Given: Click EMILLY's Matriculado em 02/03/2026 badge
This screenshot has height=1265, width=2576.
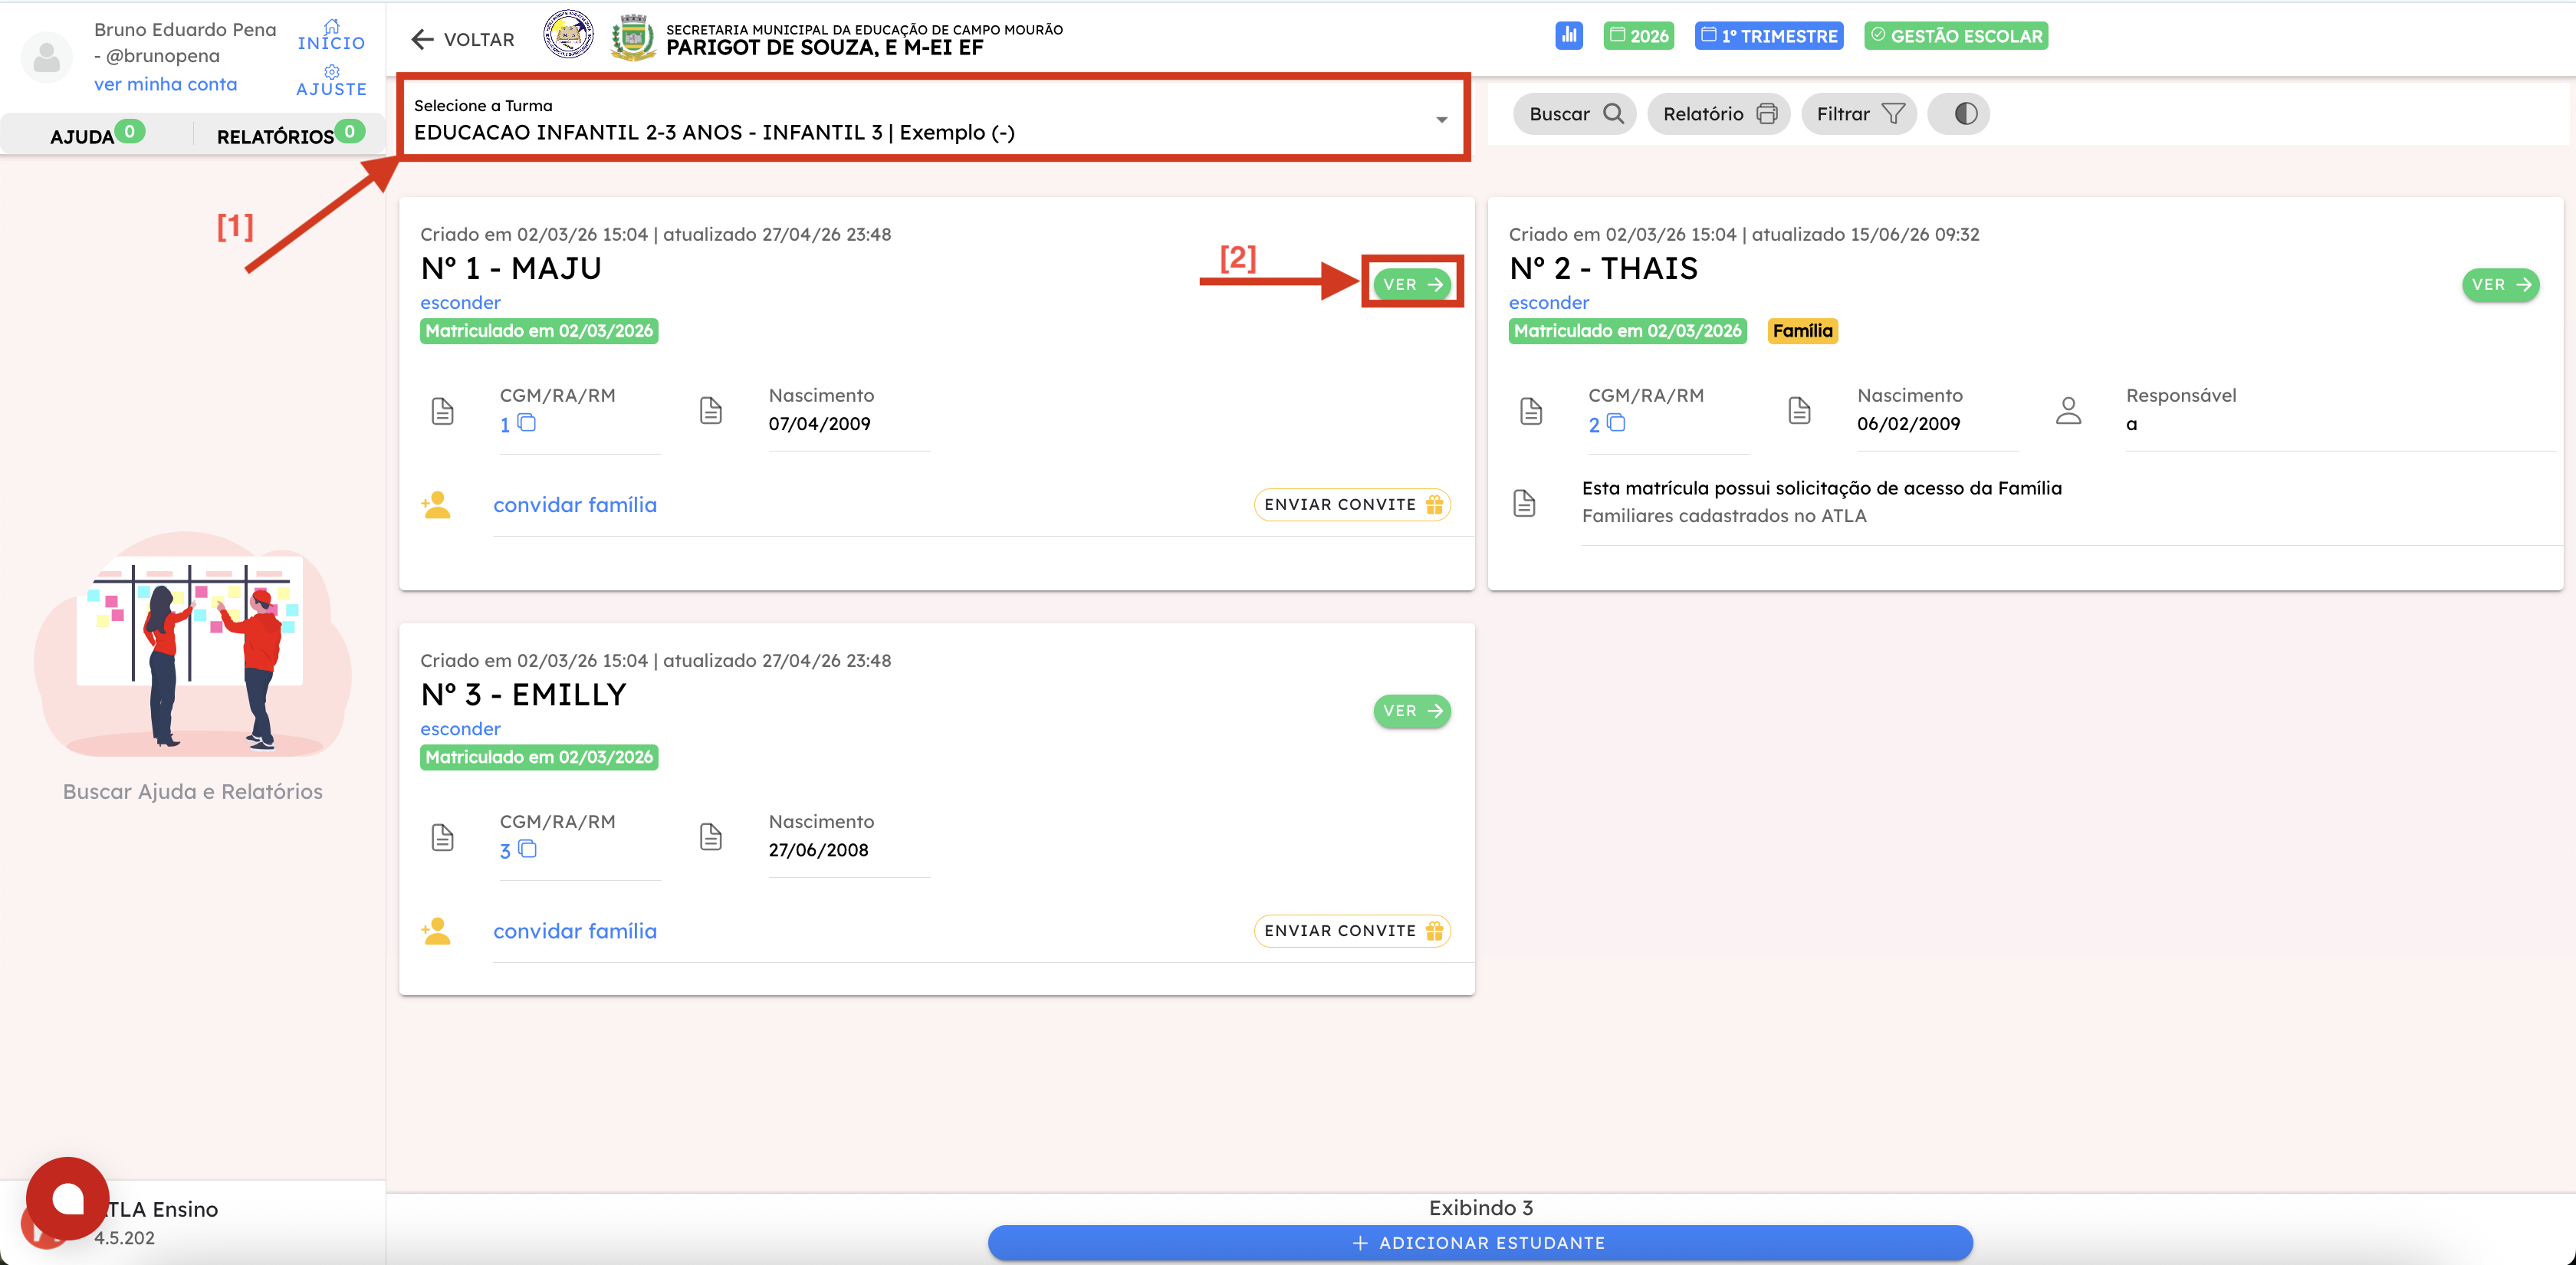Looking at the screenshot, I should [539, 757].
